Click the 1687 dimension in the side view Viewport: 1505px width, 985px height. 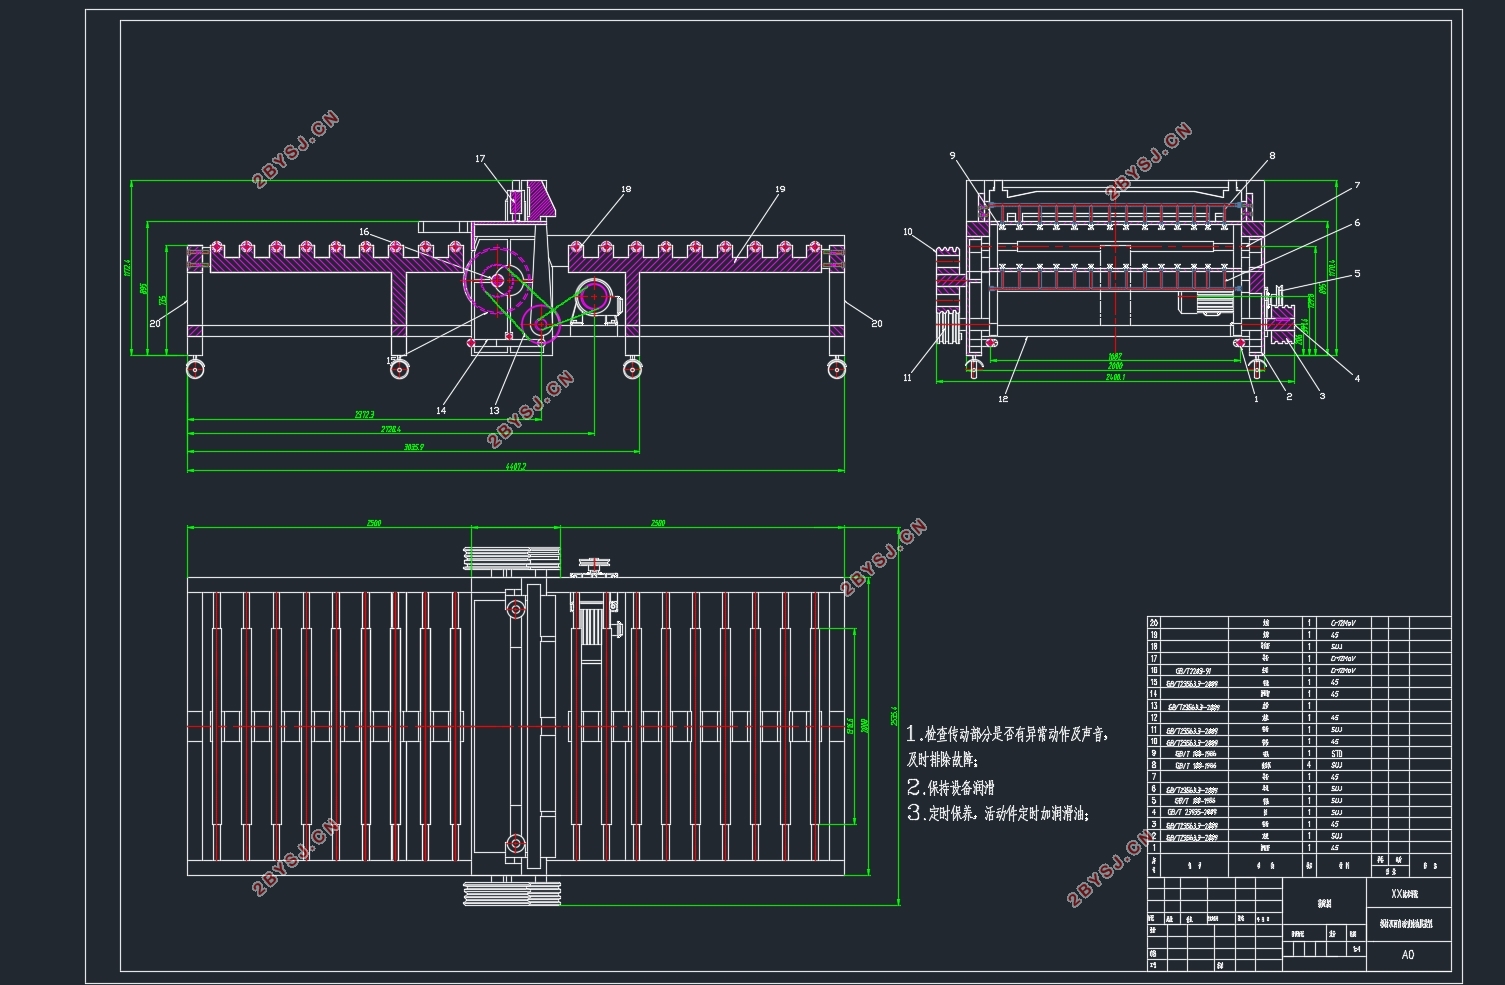click(1115, 356)
